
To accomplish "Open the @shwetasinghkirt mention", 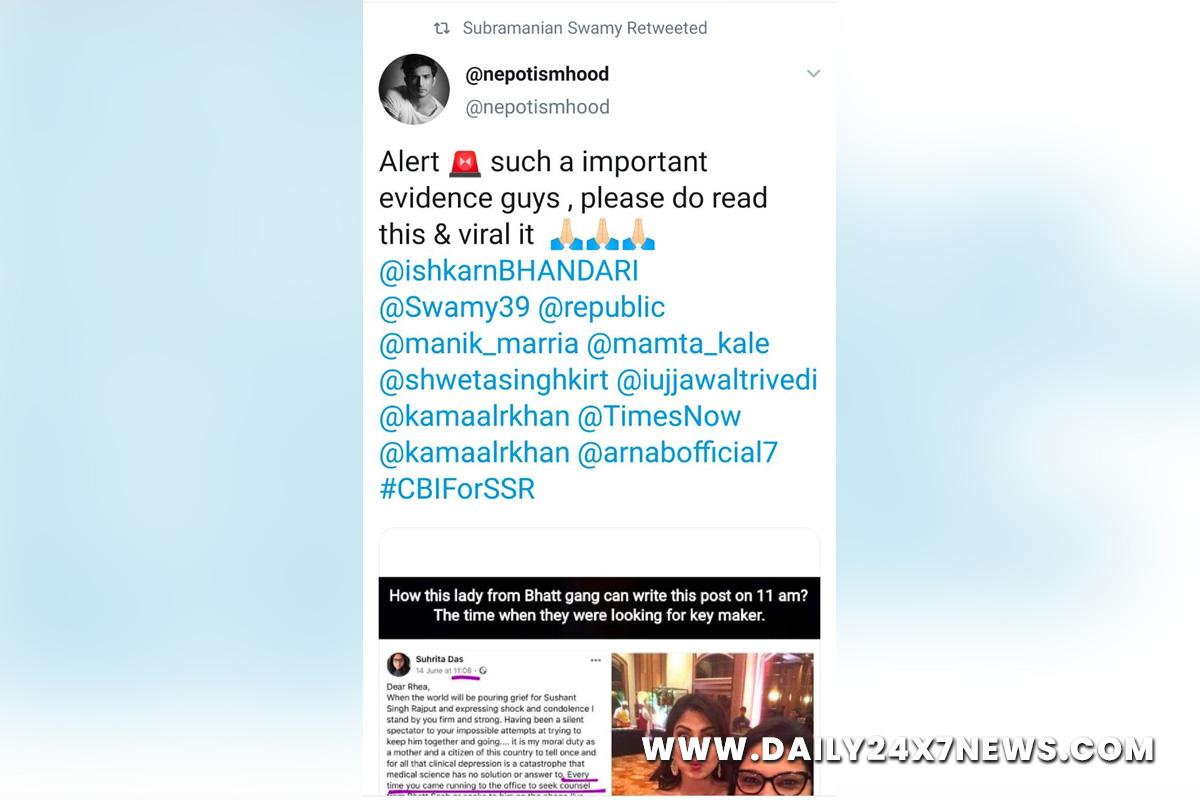I will pyautogui.click(x=494, y=380).
